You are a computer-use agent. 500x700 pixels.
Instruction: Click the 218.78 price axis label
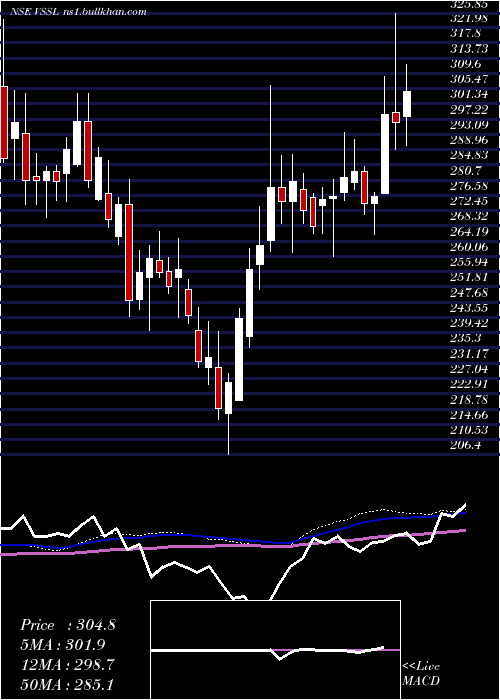click(x=469, y=399)
